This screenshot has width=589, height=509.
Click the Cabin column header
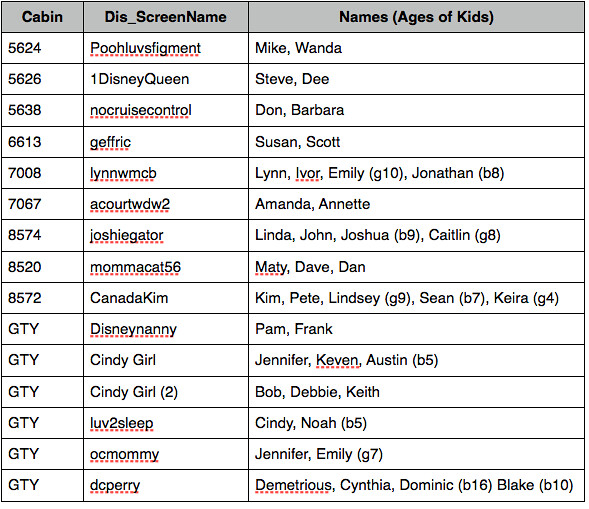coord(42,17)
